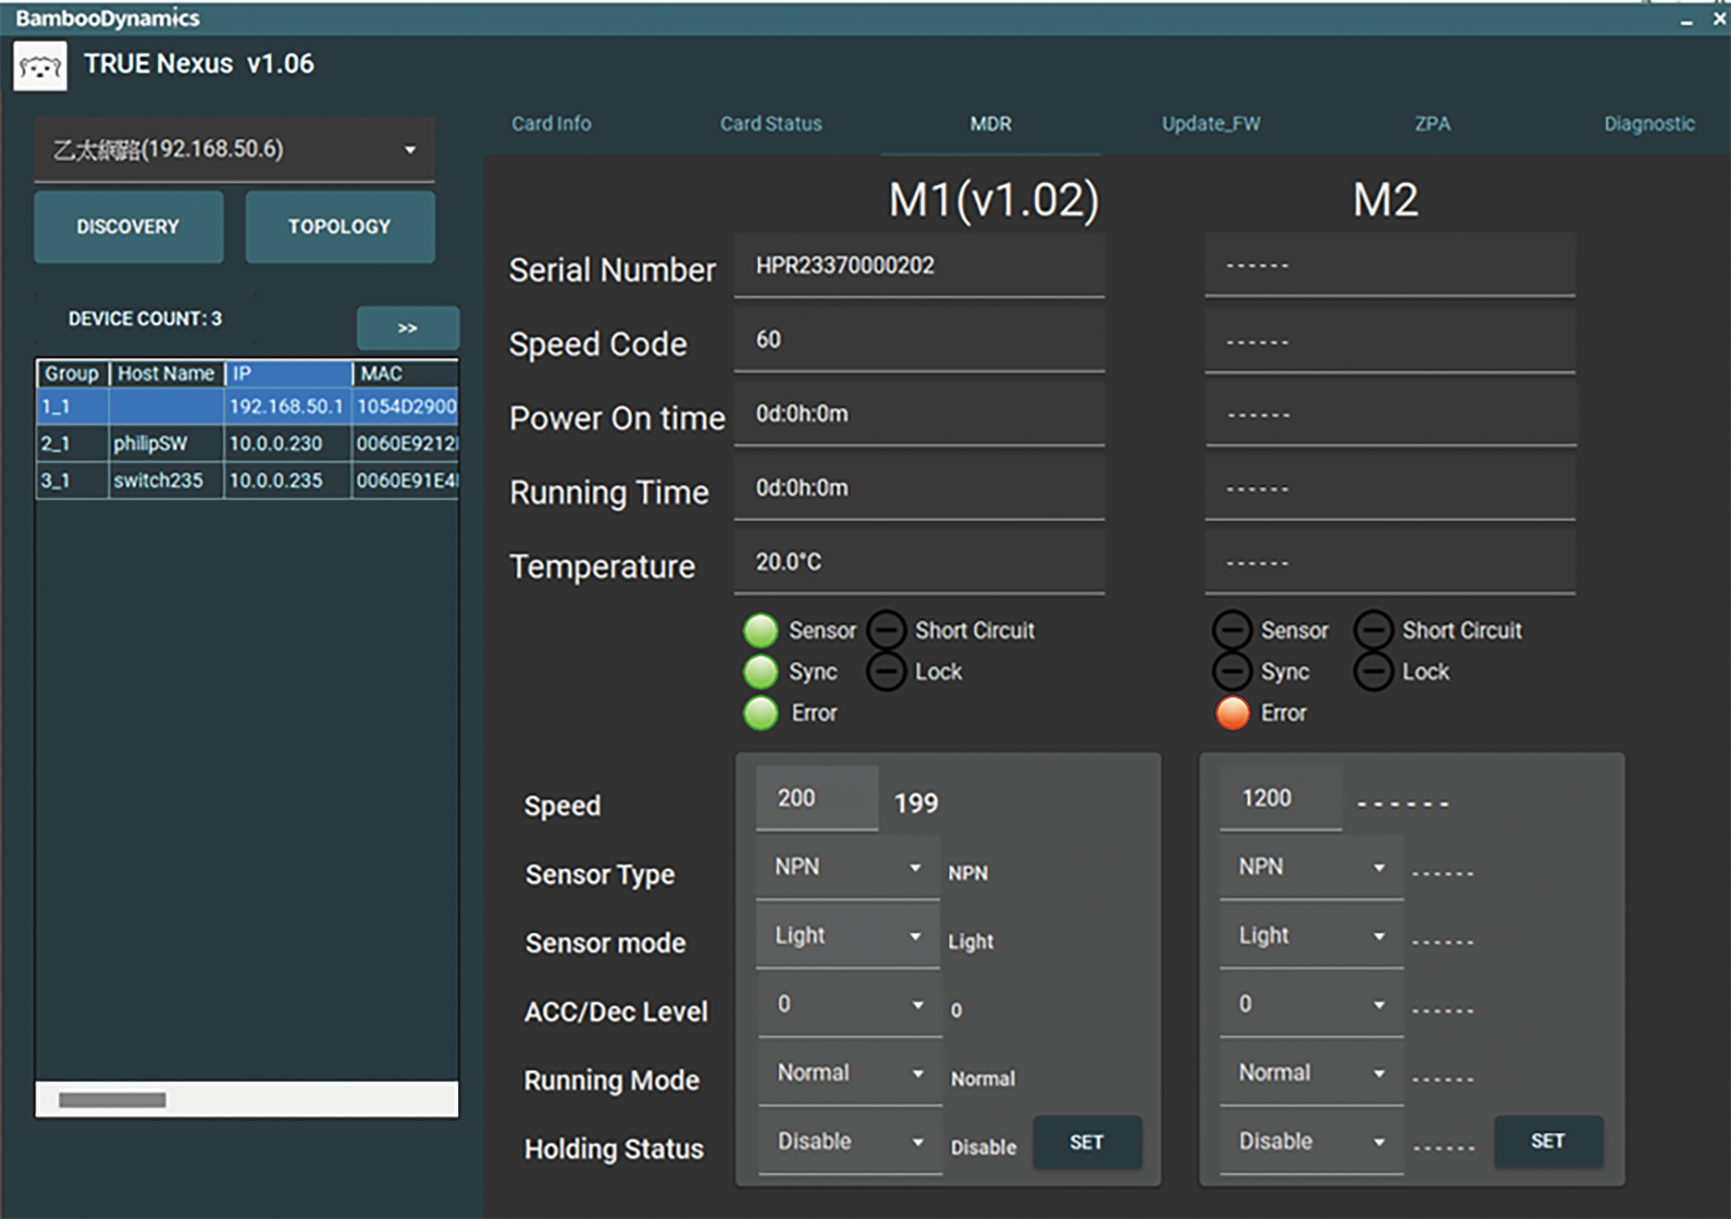The image size is (1731, 1219).
Task: Switch to the Card Status tab
Action: (x=771, y=124)
